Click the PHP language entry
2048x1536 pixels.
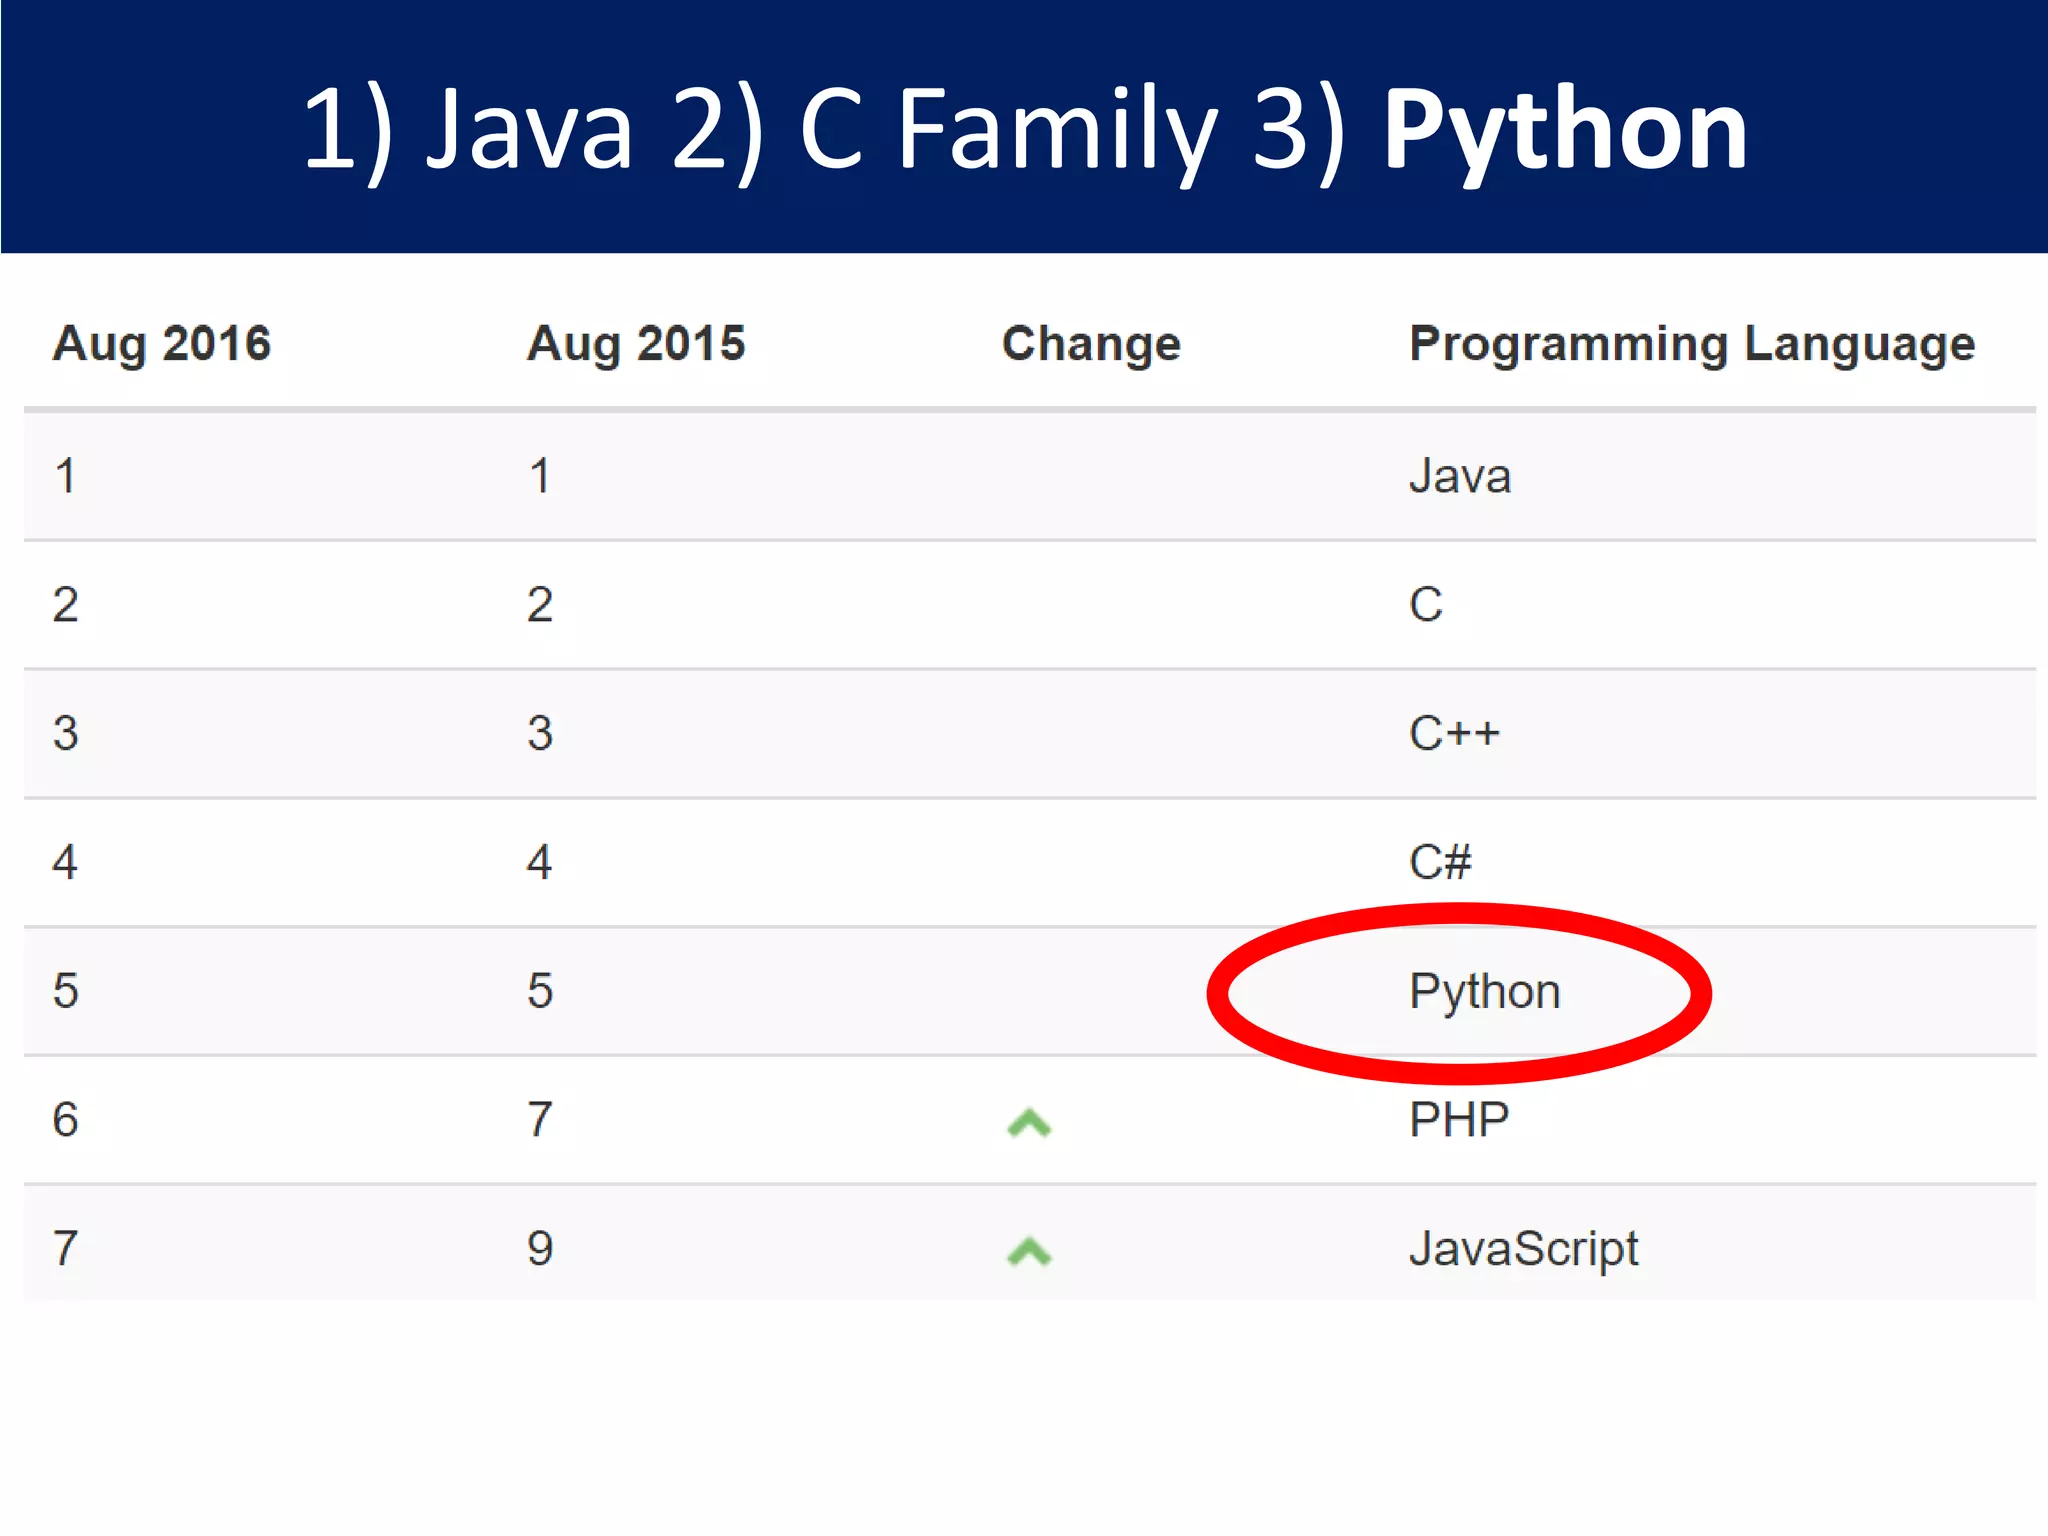[1459, 1120]
